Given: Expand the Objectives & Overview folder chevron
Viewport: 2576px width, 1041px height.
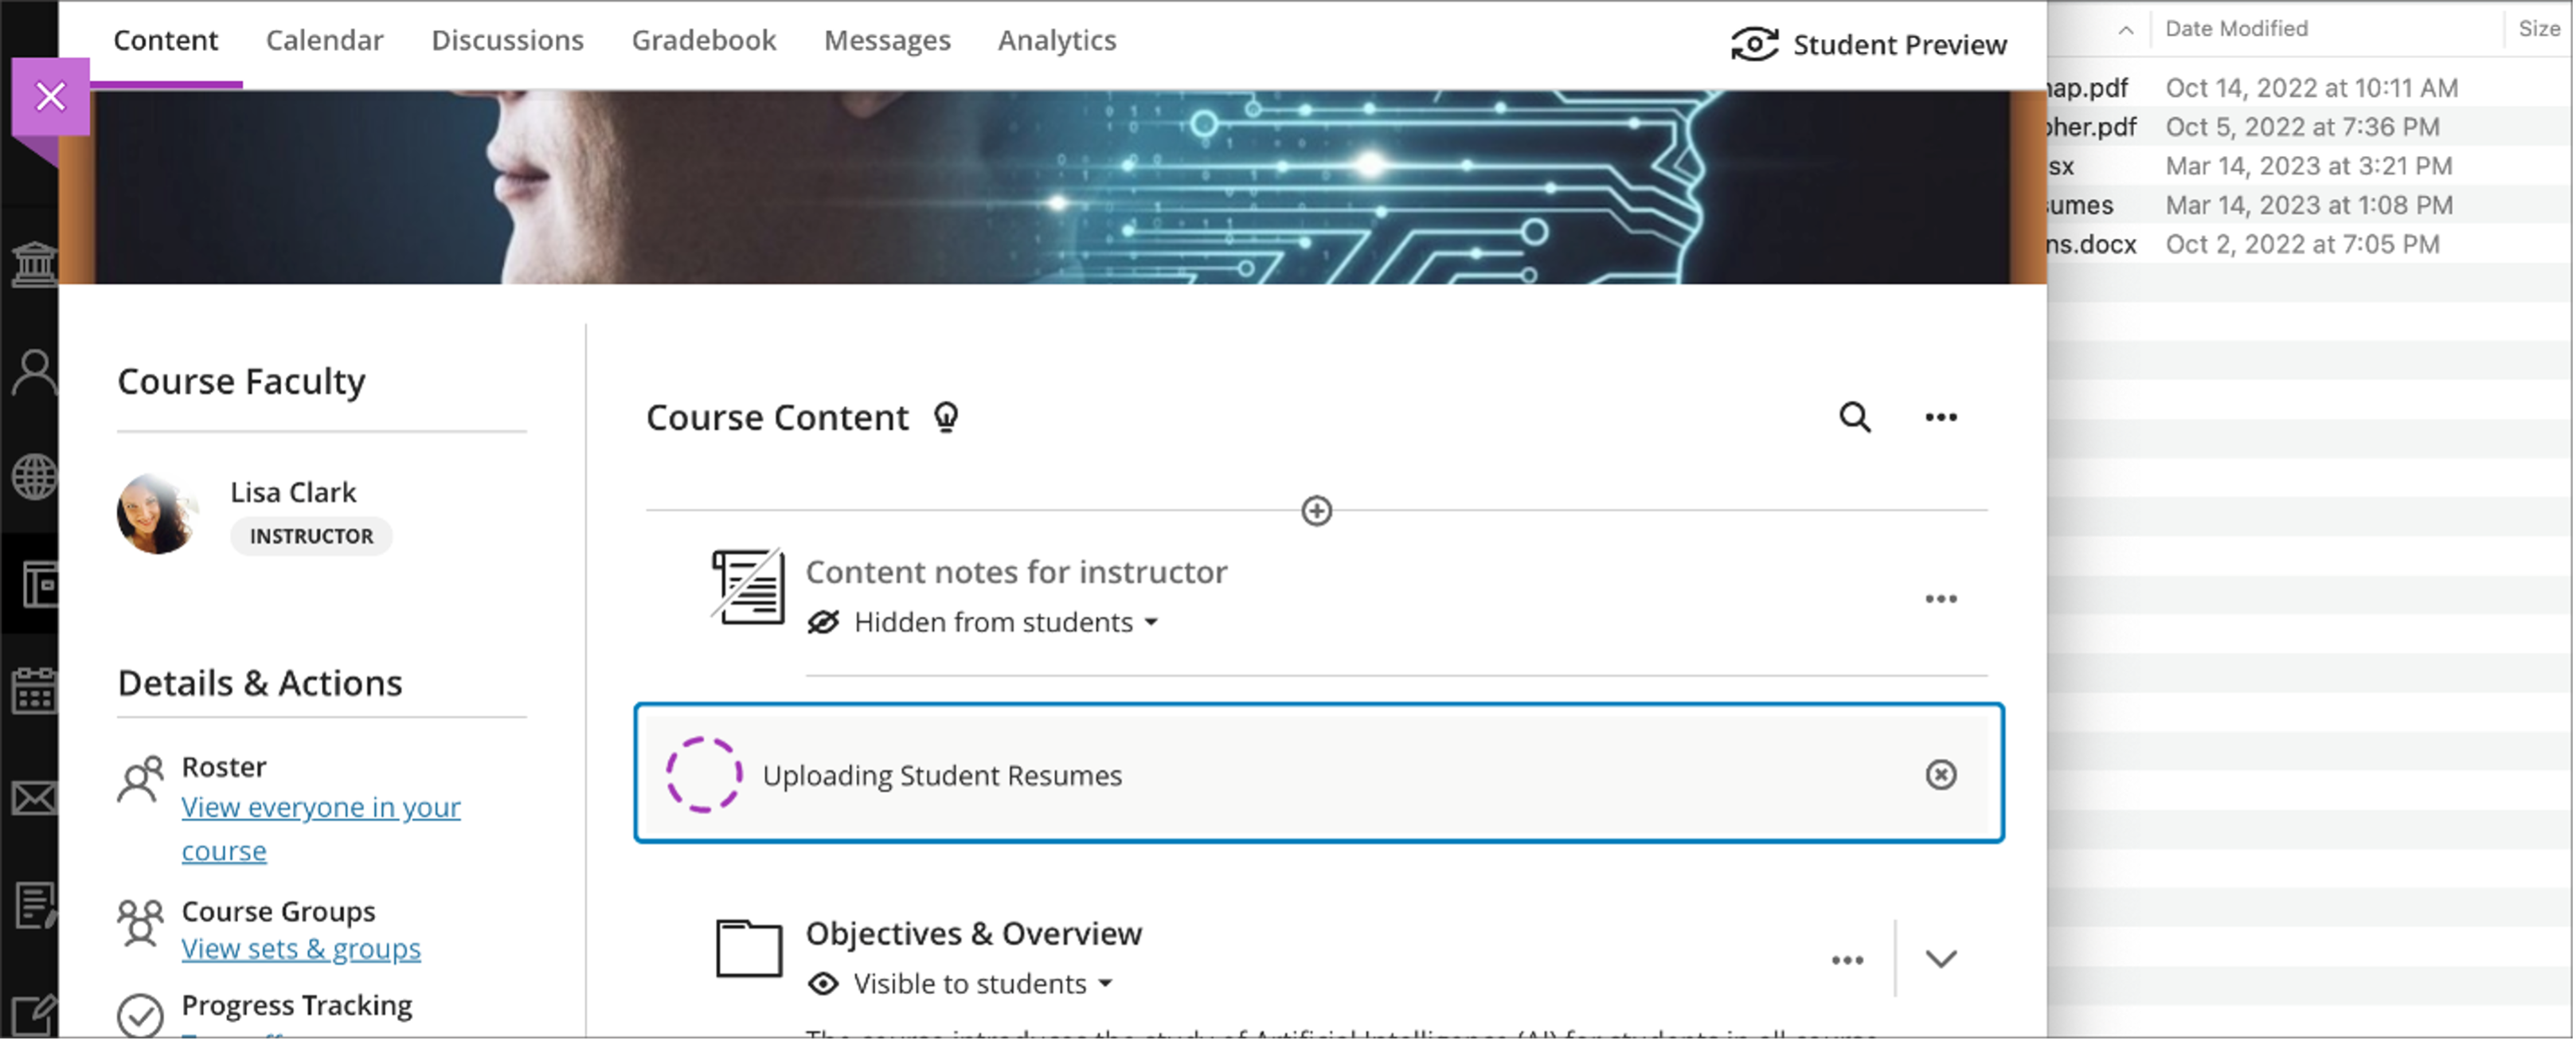Looking at the screenshot, I should coord(1940,959).
